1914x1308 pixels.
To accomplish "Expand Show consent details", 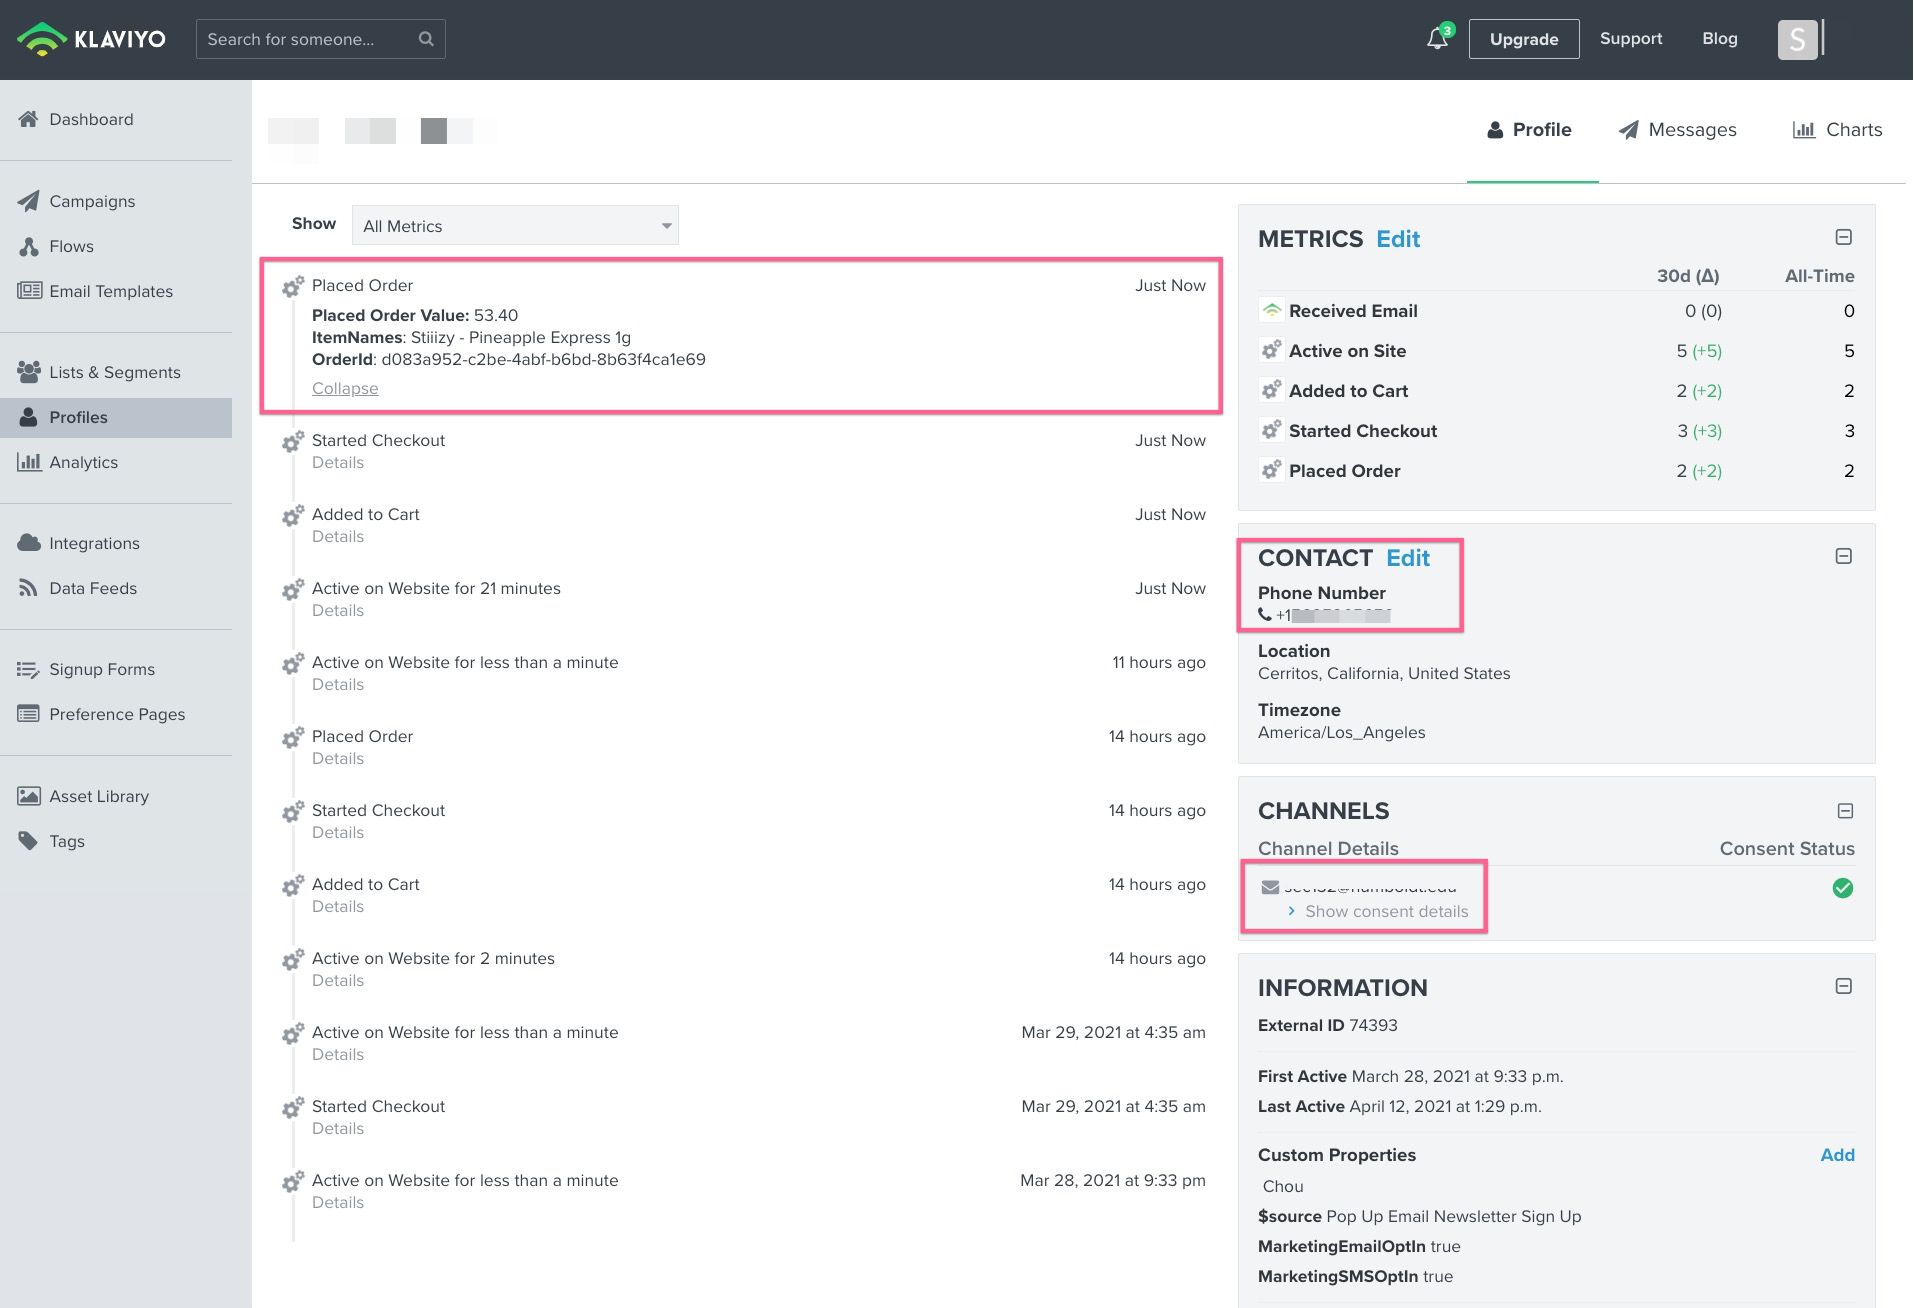I will [1386, 911].
